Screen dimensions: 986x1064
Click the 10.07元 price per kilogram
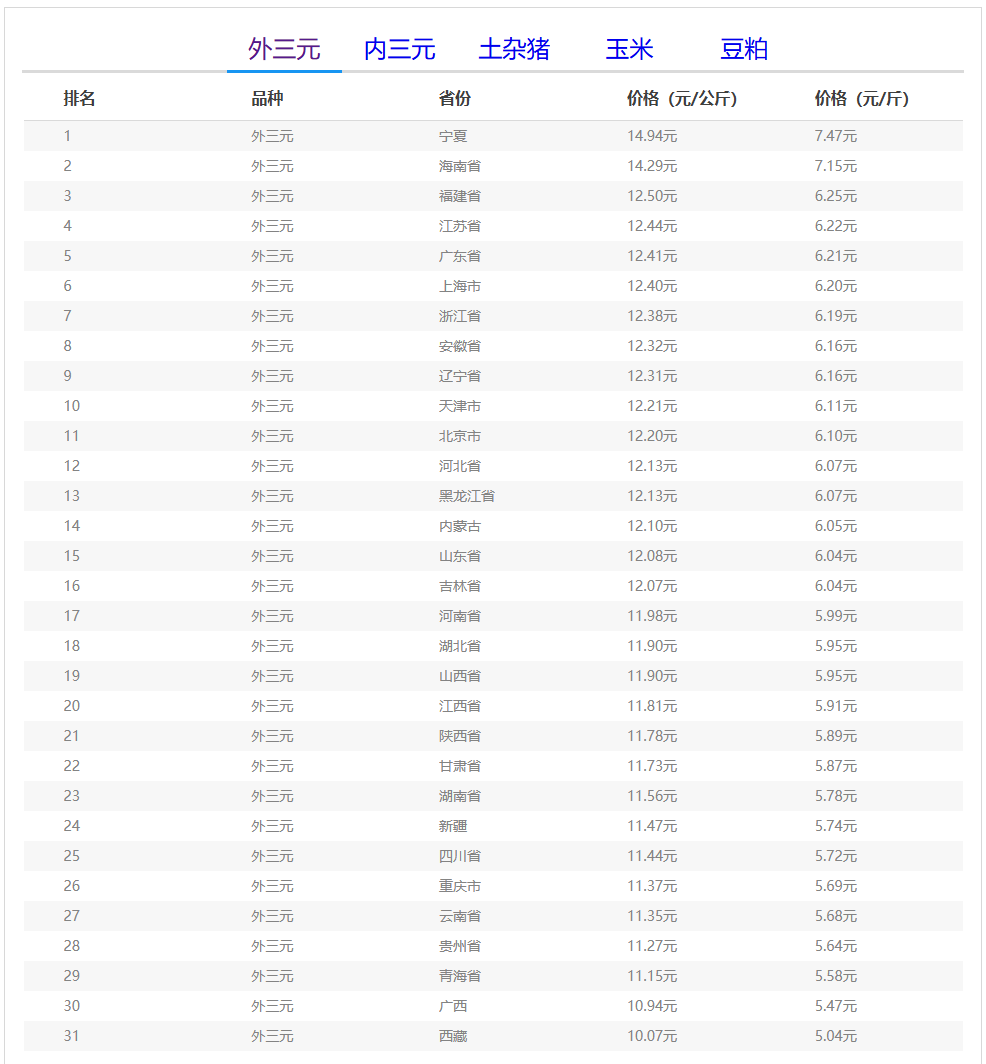(x=652, y=1036)
